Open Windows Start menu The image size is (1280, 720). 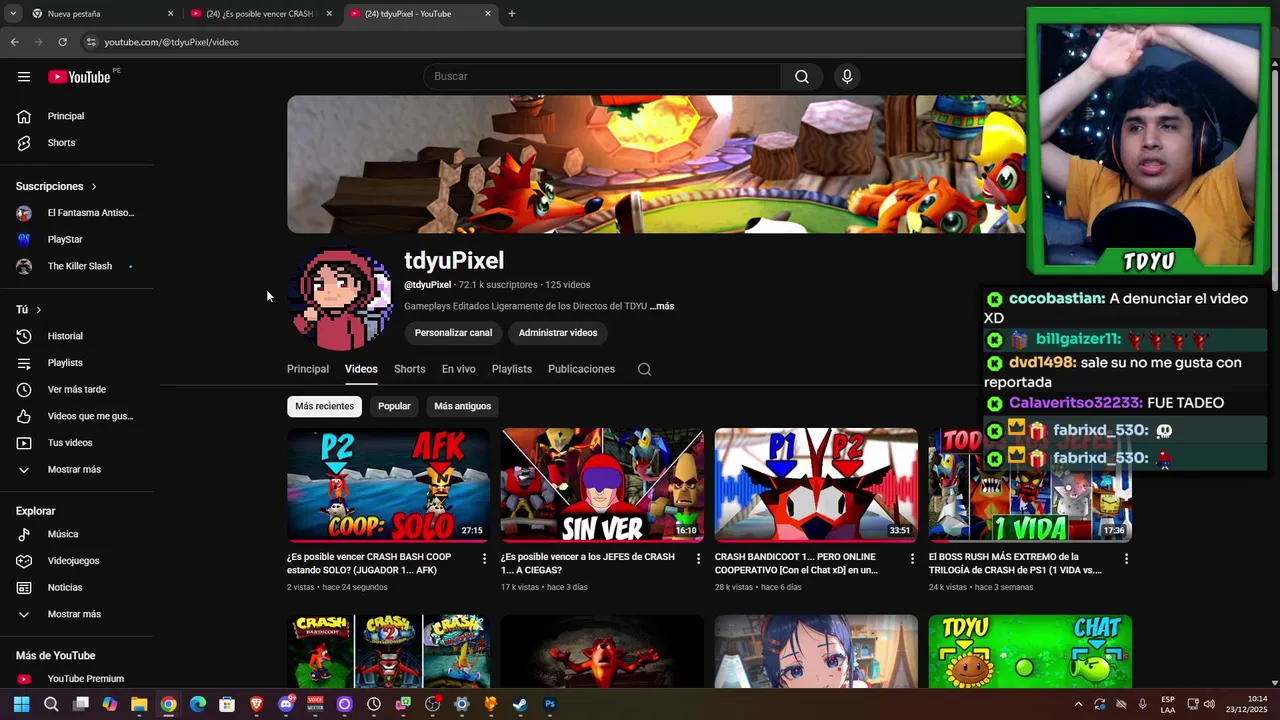pos(22,704)
